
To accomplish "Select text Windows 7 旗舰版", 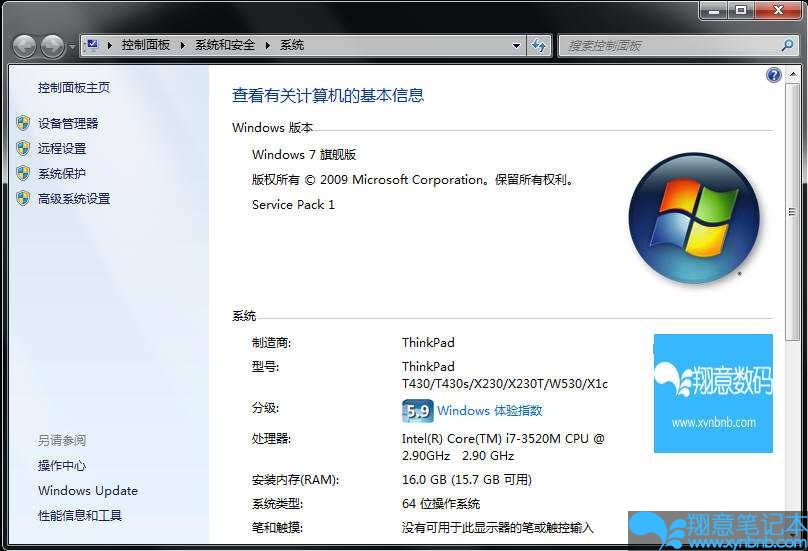I will (304, 155).
